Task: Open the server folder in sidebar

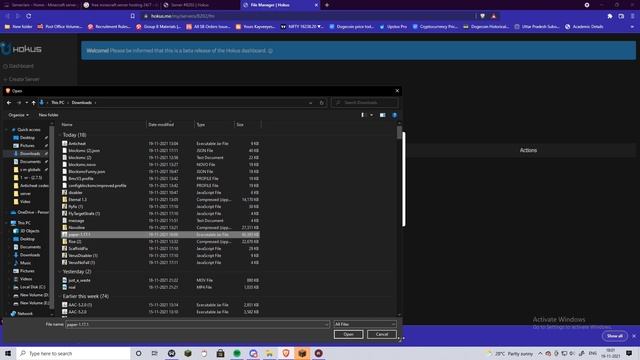Action: [25, 194]
